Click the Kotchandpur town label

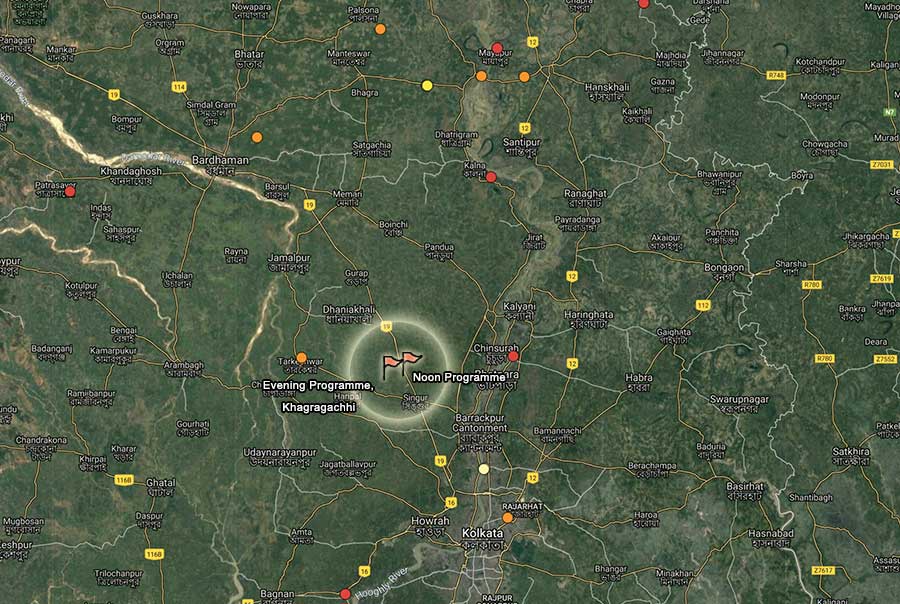[820, 61]
